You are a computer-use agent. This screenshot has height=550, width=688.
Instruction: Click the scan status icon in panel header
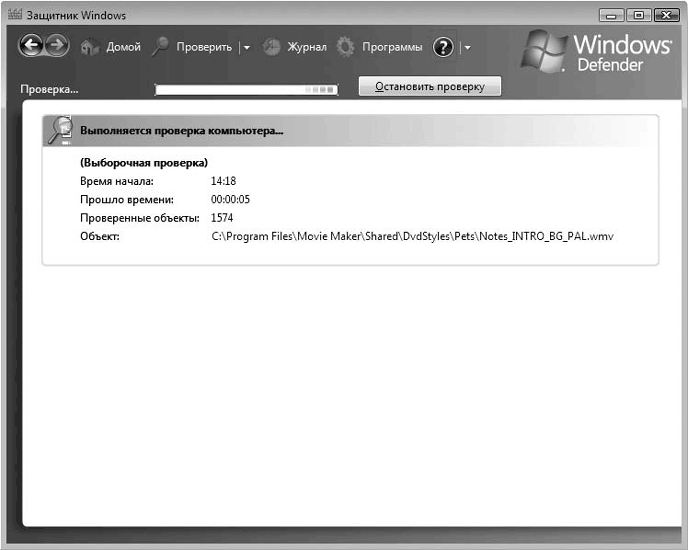(x=61, y=130)
